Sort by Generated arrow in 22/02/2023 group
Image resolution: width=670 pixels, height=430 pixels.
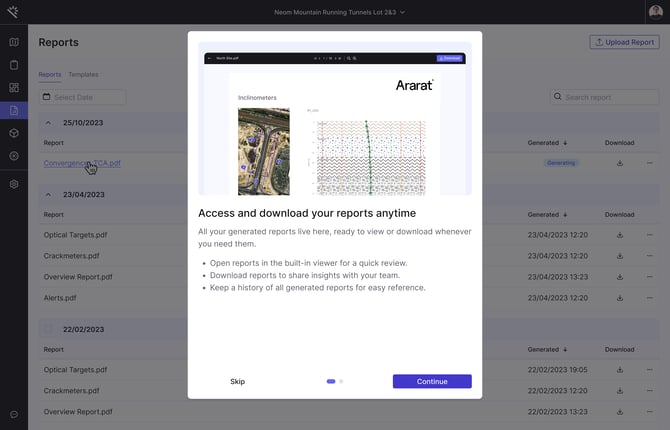coord(565,349)
